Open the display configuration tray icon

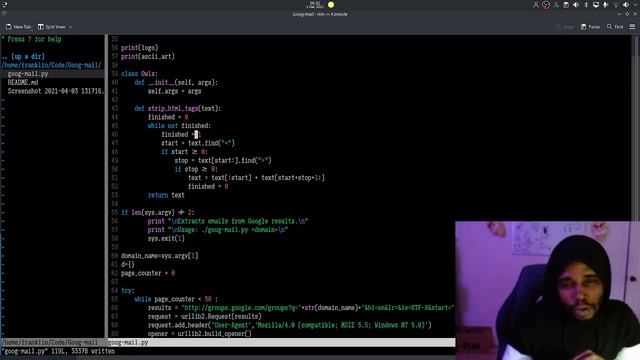click(596, 5)
